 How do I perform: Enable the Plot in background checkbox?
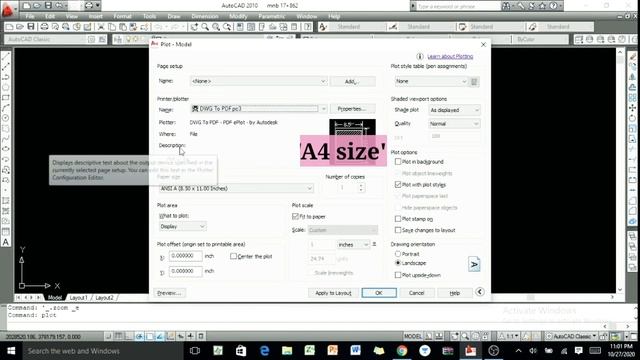(x=398, y=162)
